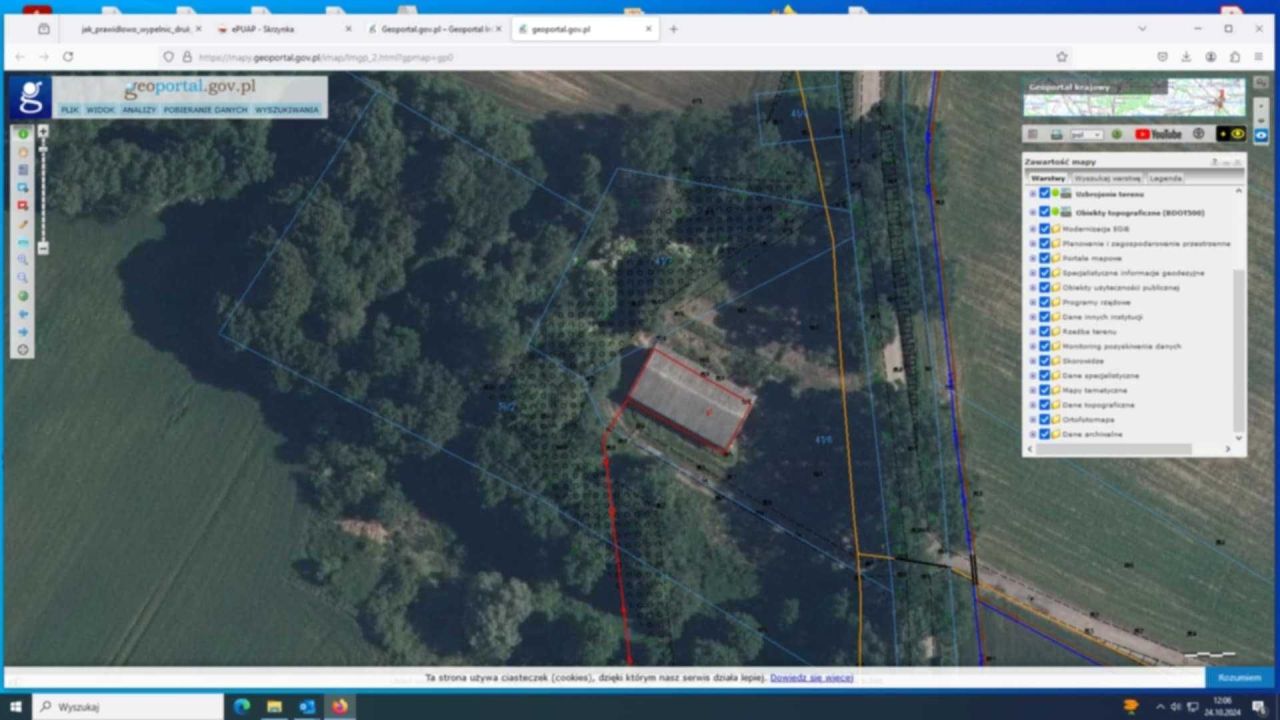Click the blue eye accessibility icon
The image size is (1280, 720).
click(x=1261, y=134)
